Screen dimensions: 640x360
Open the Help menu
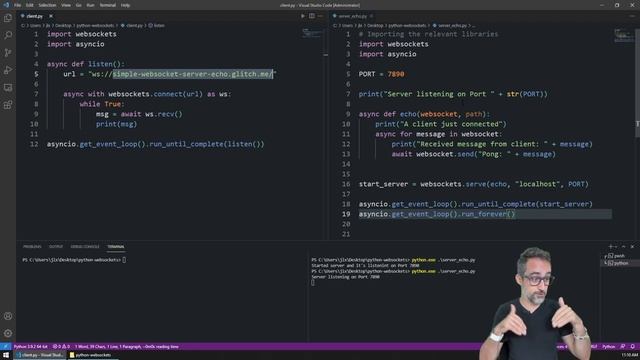coord(125,5)
